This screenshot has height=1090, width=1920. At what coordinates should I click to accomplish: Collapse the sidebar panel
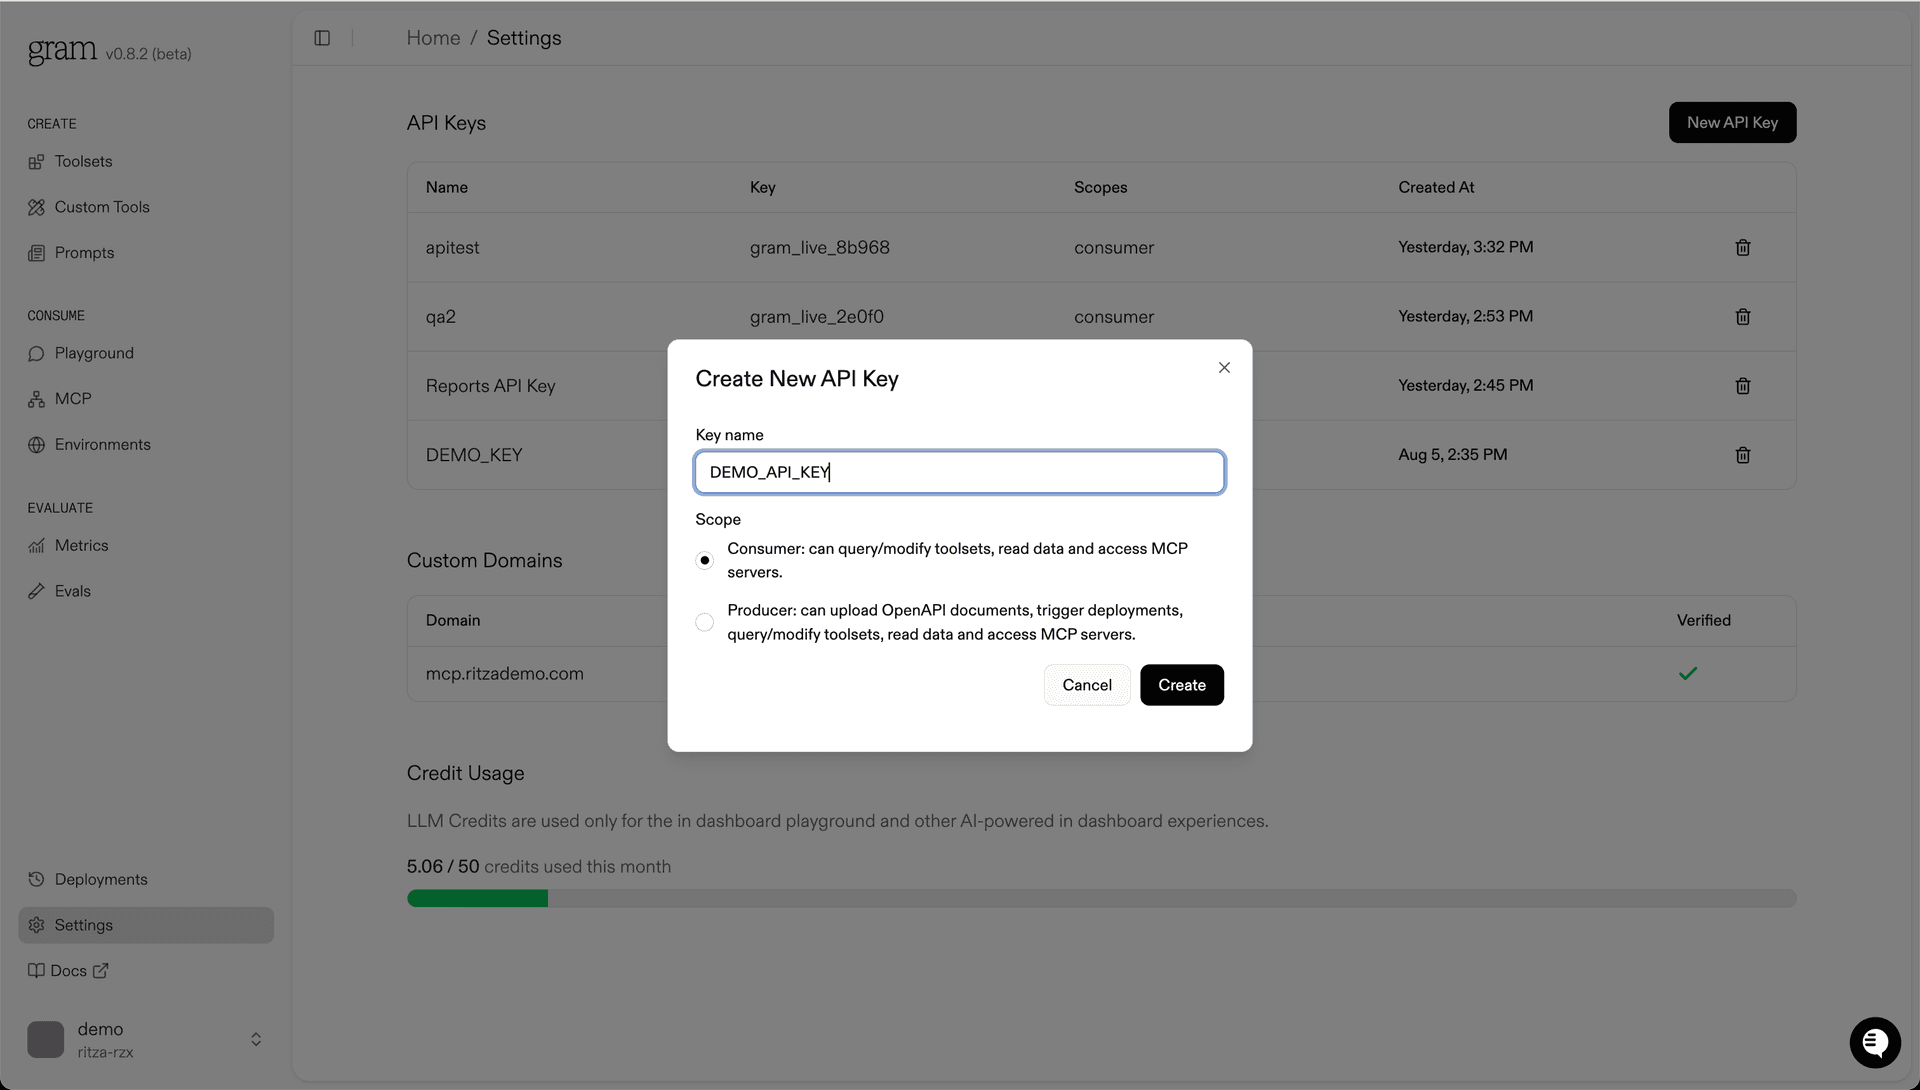click(x=322, y=38)
